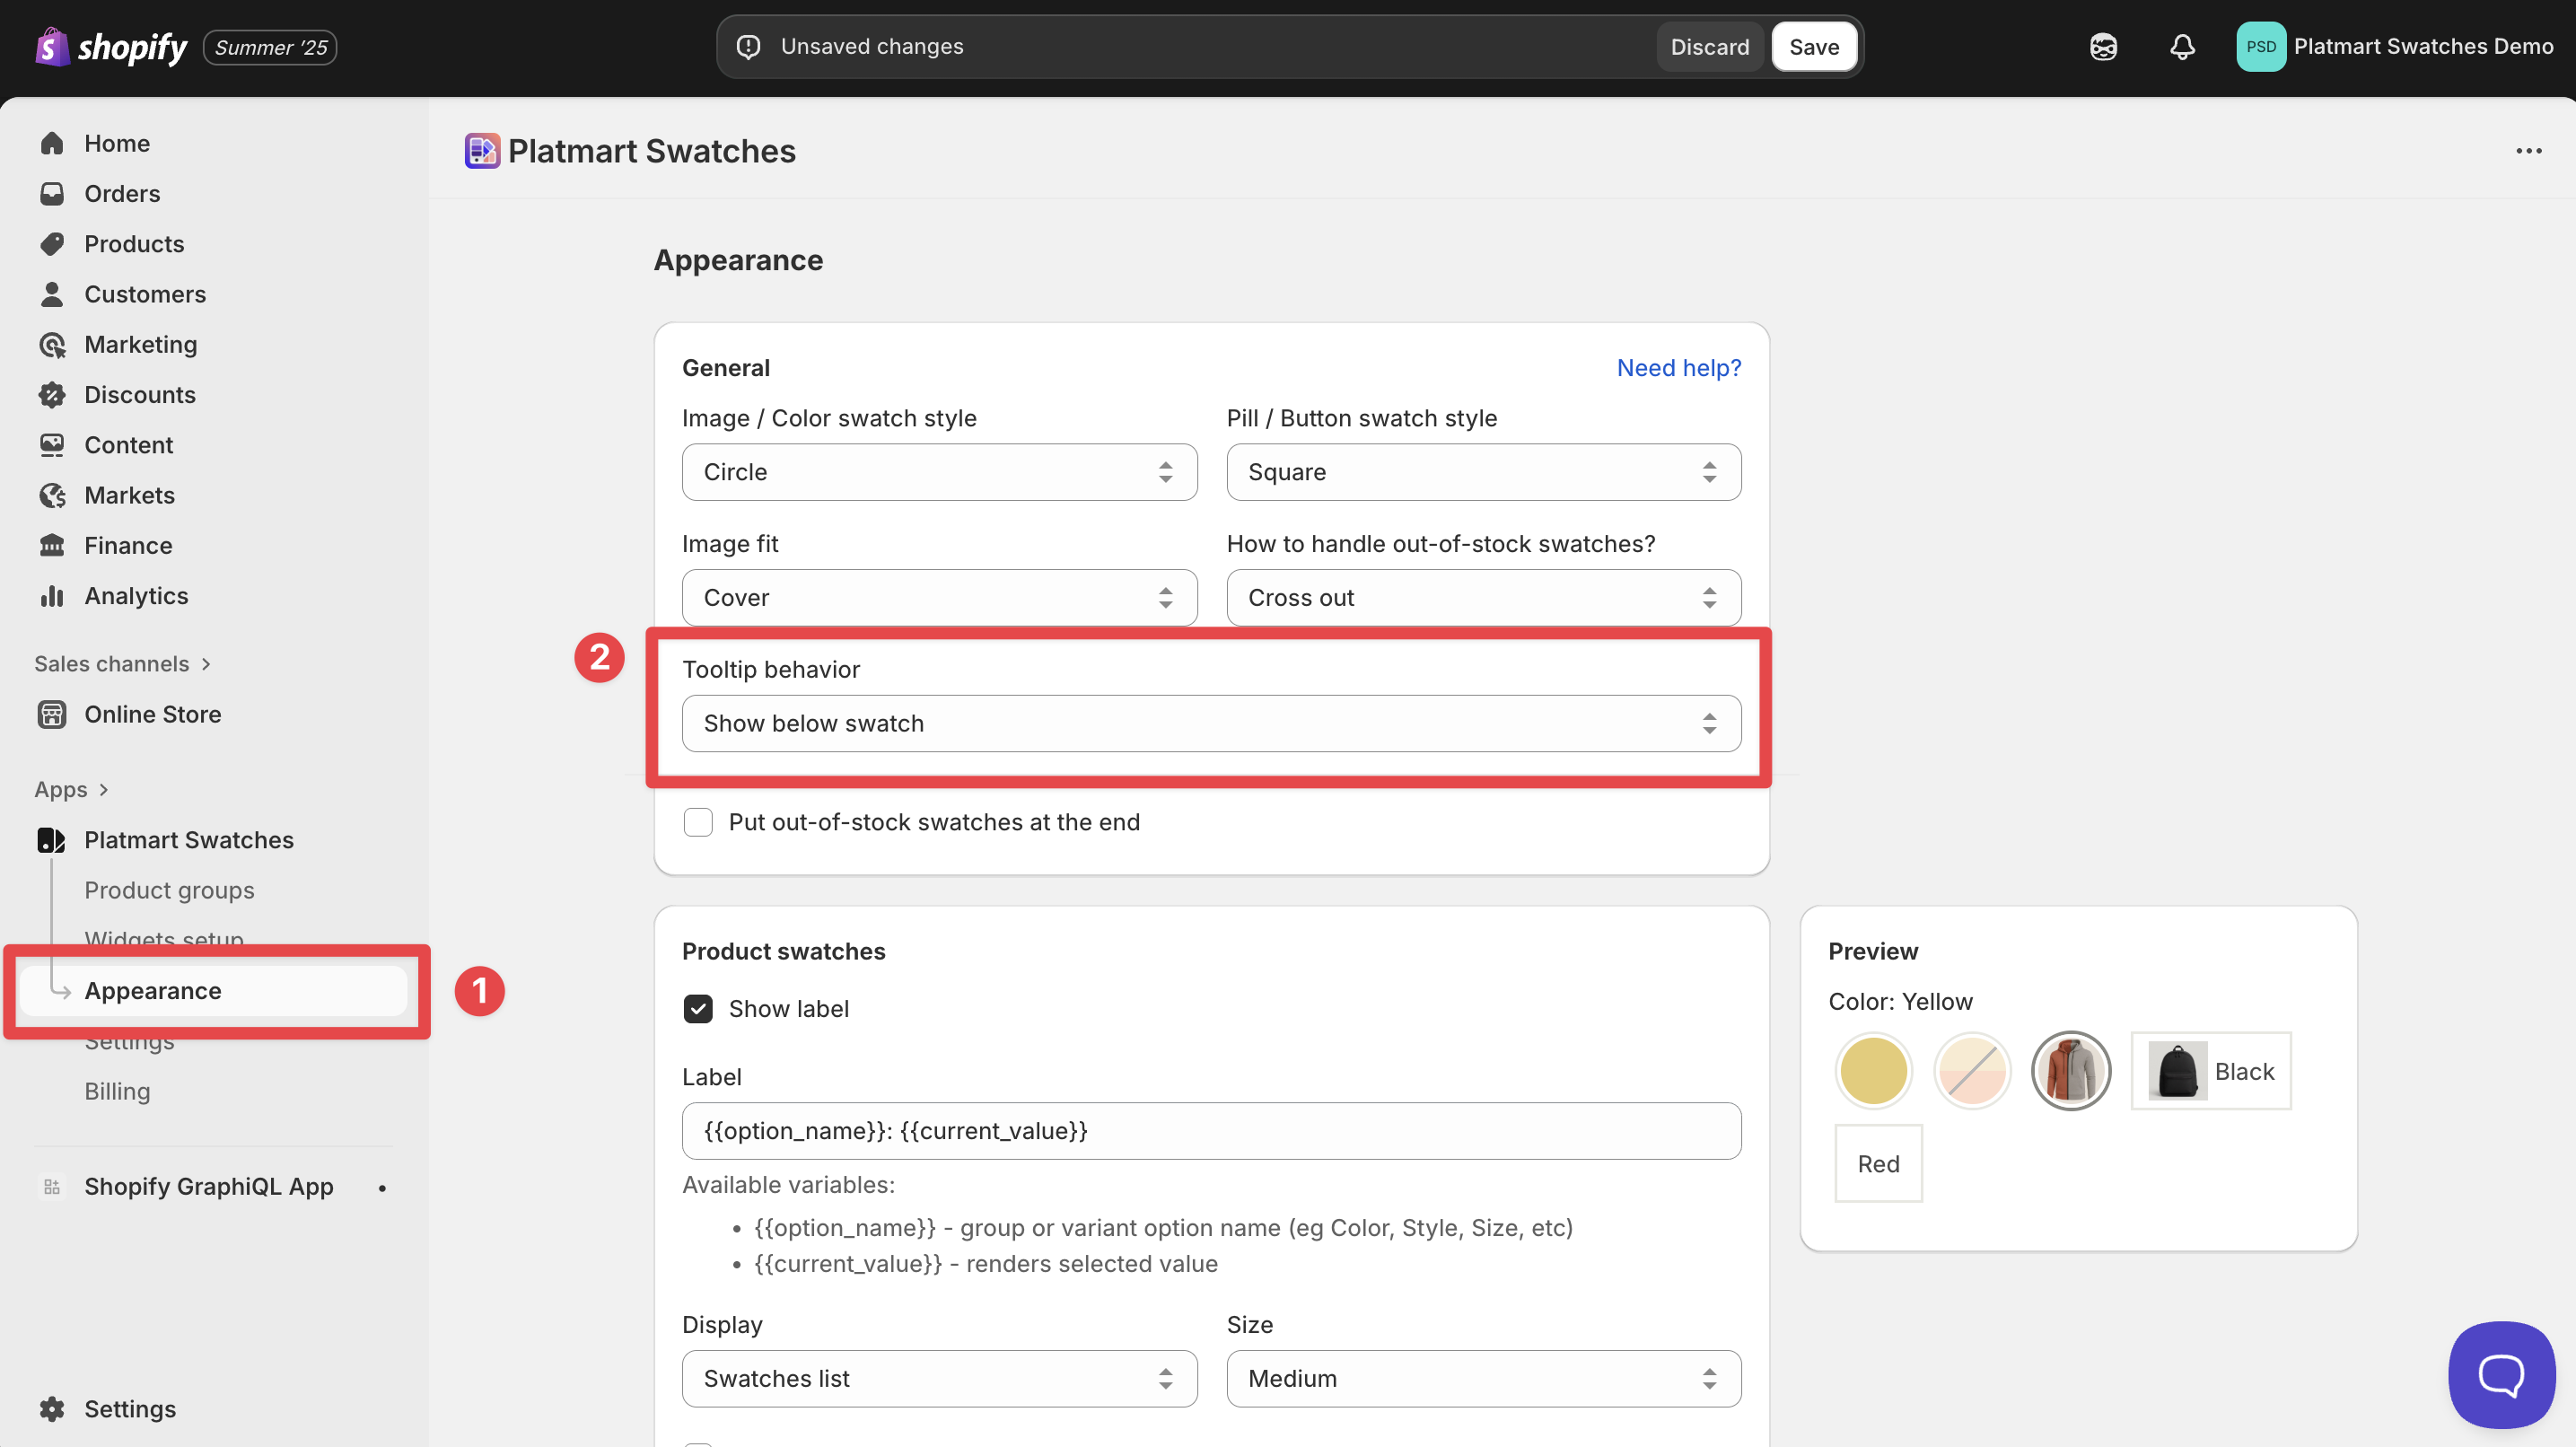Click the Content image icon
Viewport: 2576px width, 1447px height.
tap(52, 445)
